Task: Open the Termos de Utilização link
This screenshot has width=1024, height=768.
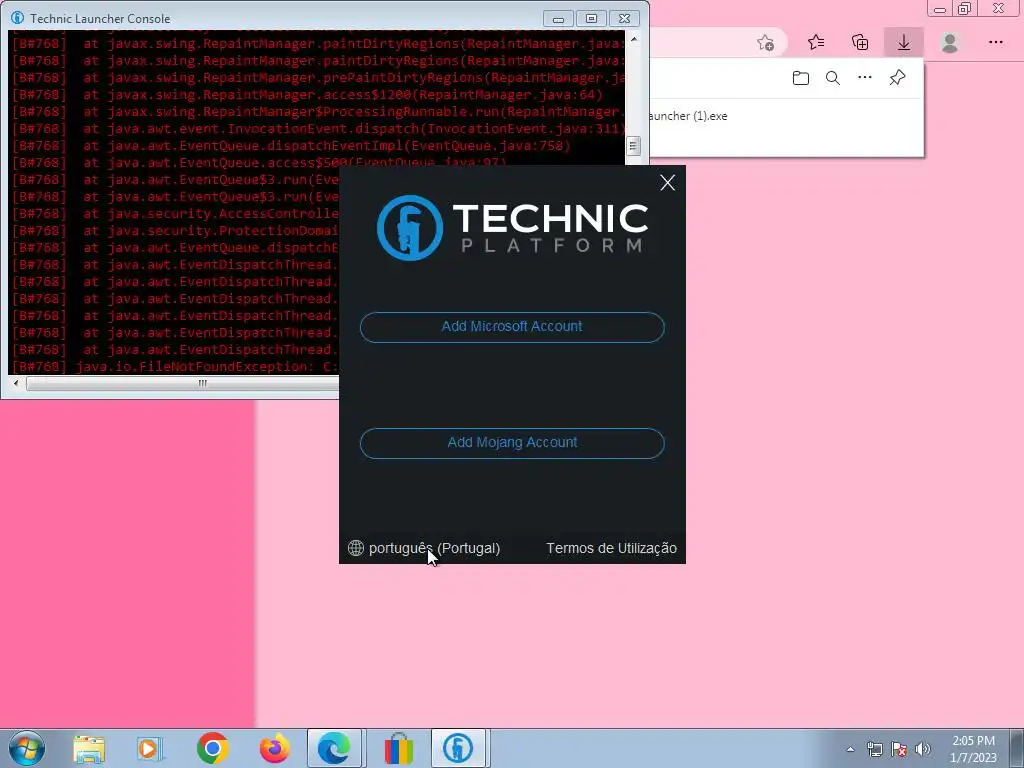Action: tap(611, 549)
